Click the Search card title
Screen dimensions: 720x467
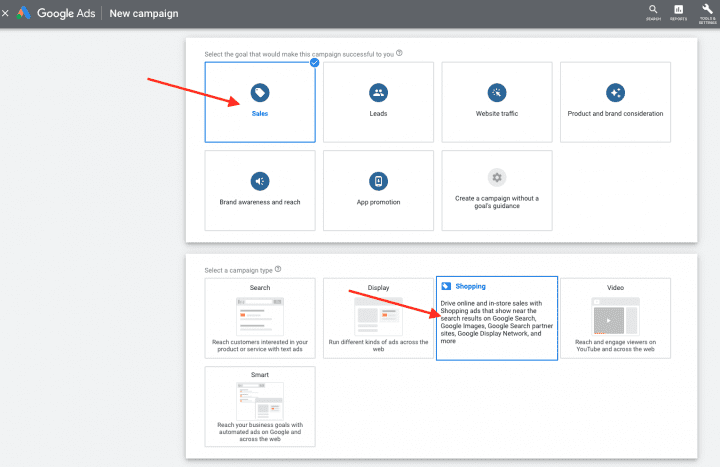click(260, 287)
